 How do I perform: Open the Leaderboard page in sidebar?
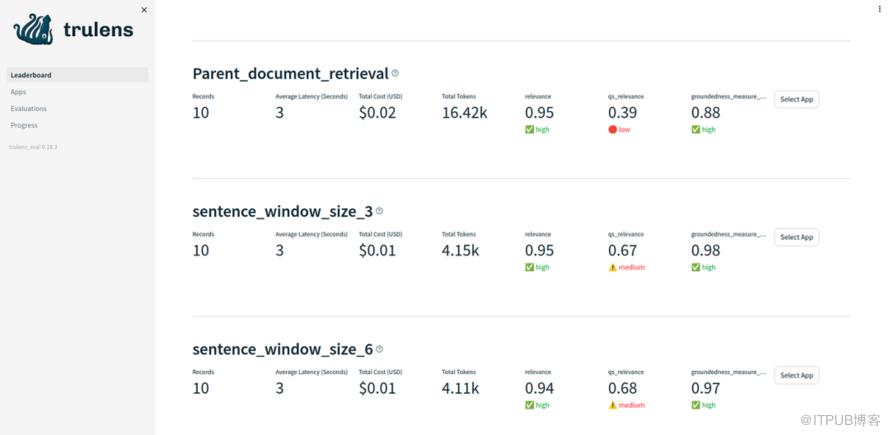coord(31,75)
